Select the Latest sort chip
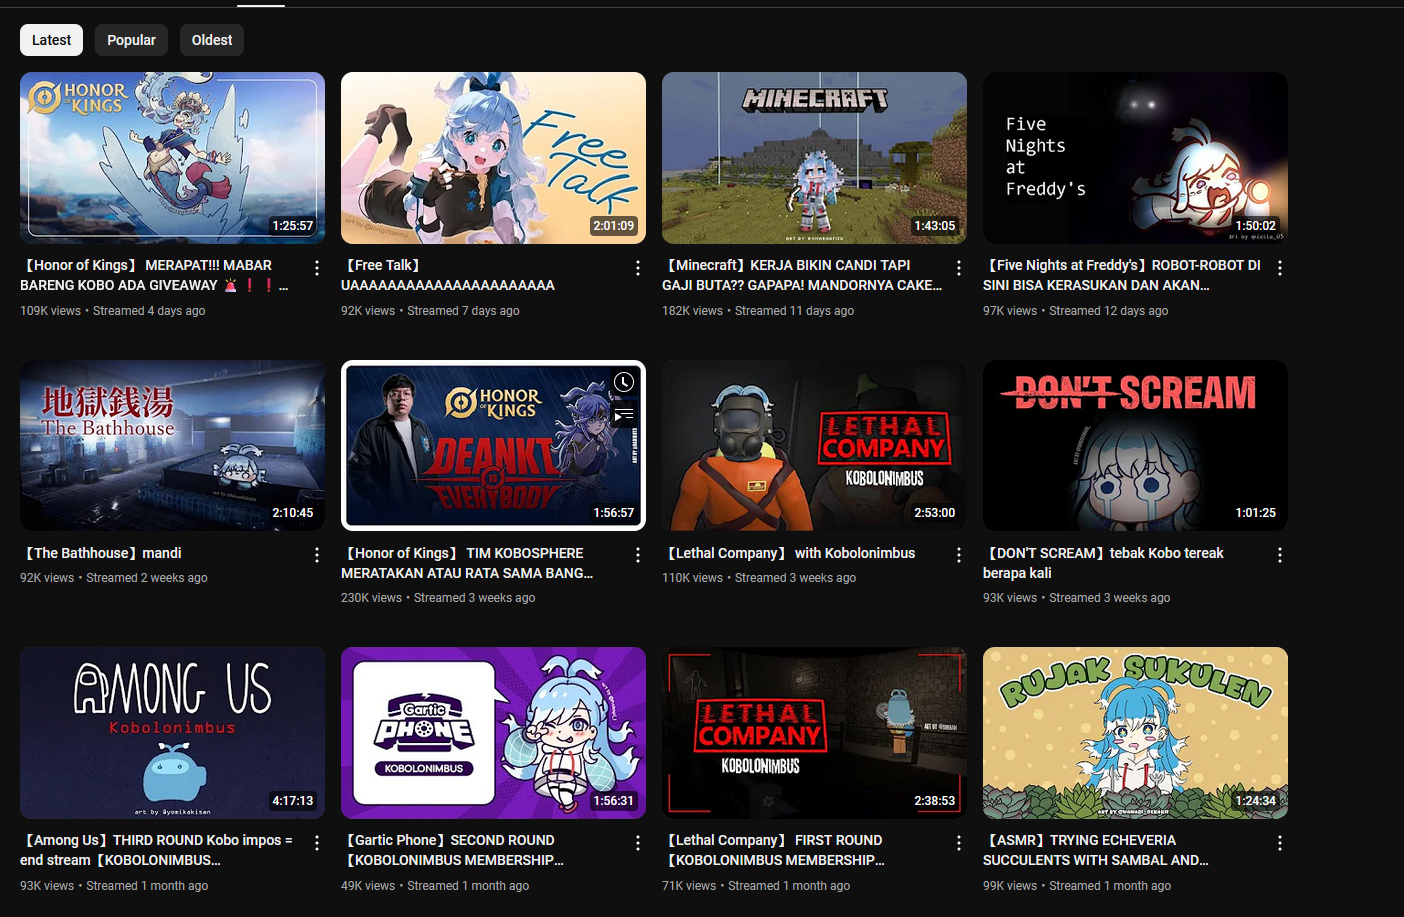The width and height of the screenshot is (1404, 917). pos(51,40)
